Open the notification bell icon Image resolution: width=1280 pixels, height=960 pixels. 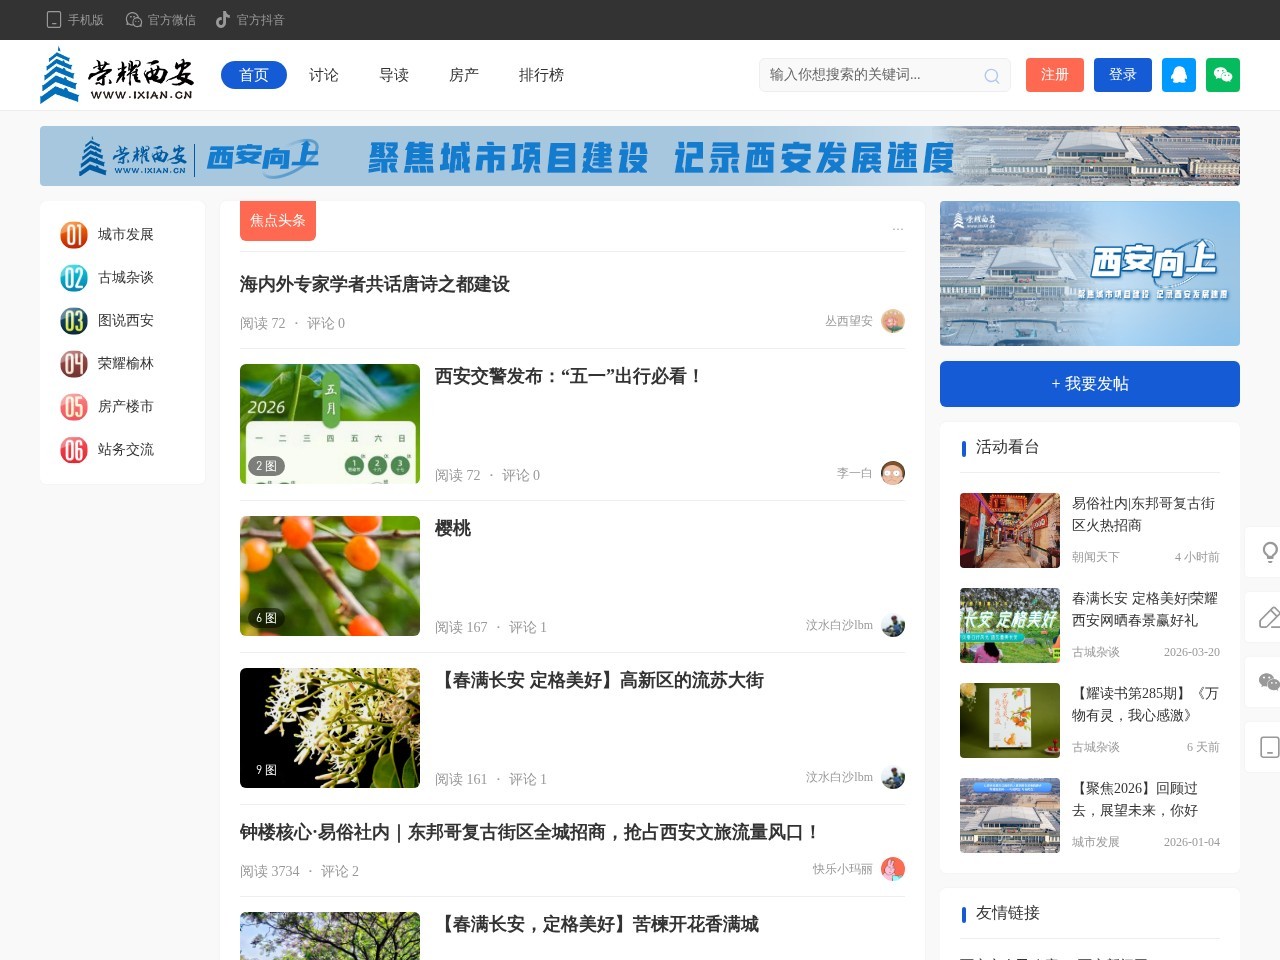pos(1178,75)
